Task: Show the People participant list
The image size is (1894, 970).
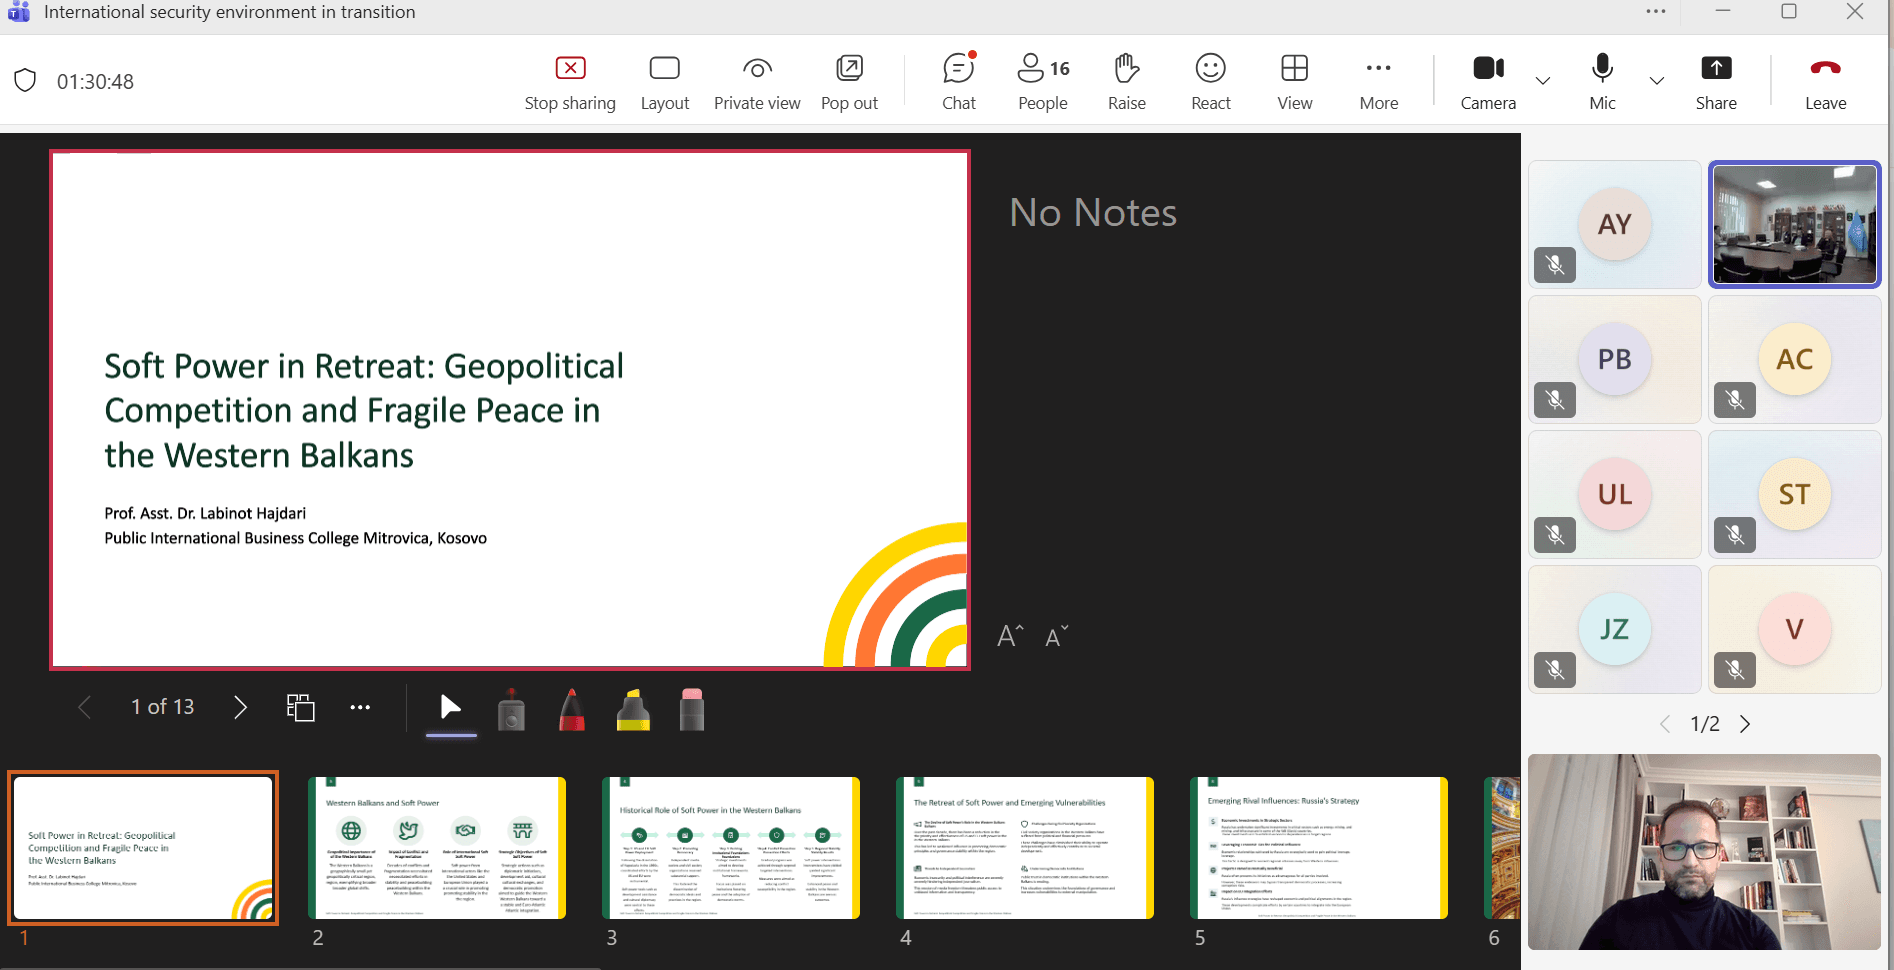Action: [1043, 82]
